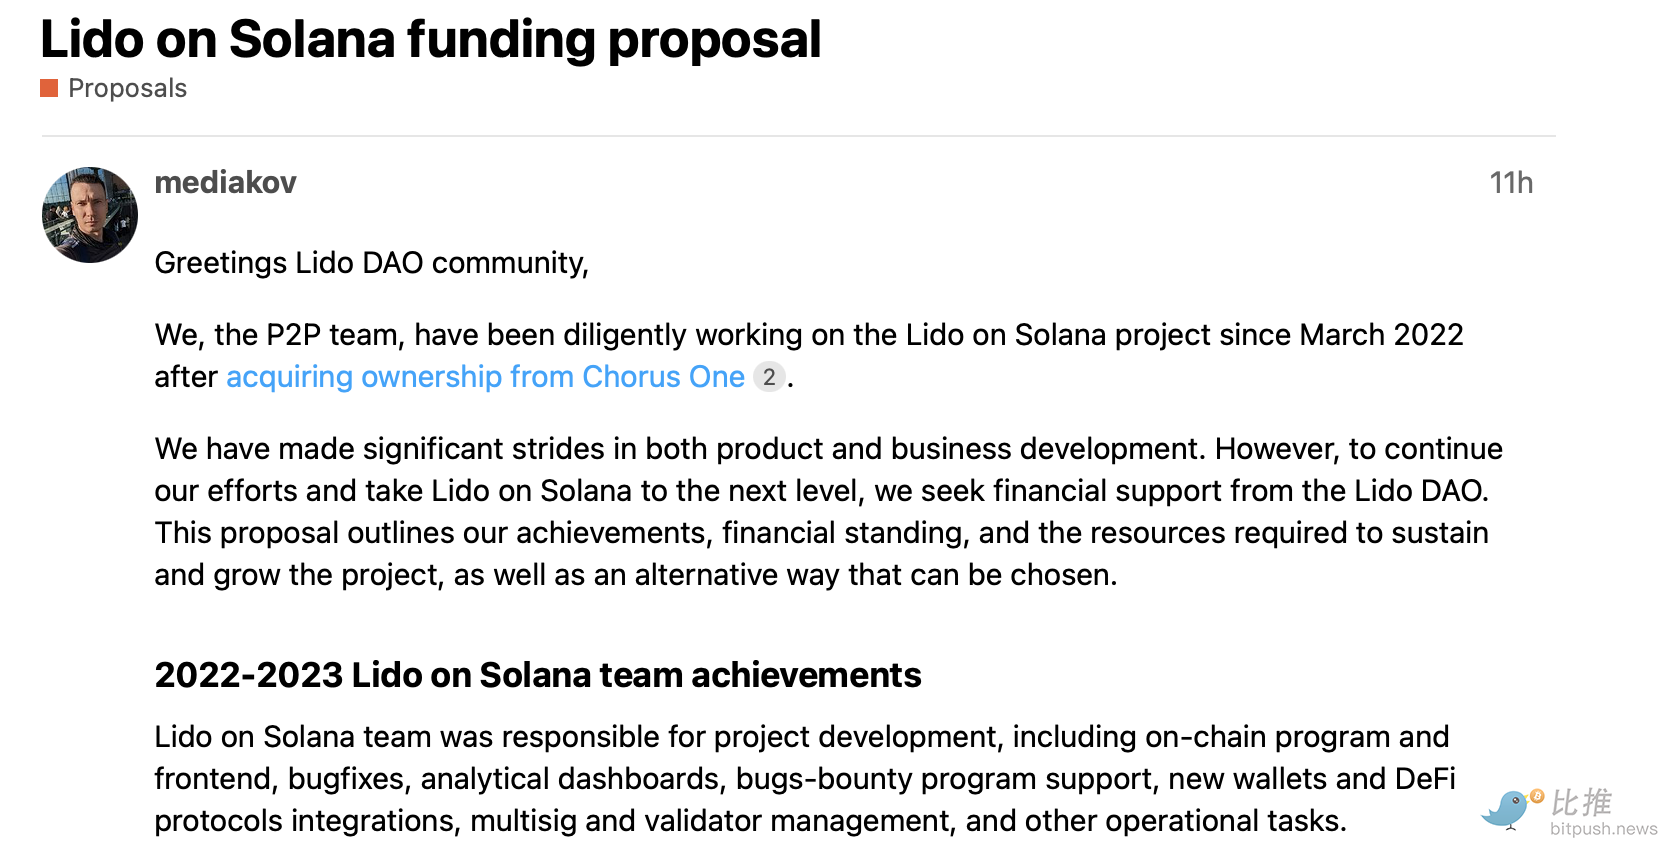Click the 11h post timestamp

[x=1510, y=183]
